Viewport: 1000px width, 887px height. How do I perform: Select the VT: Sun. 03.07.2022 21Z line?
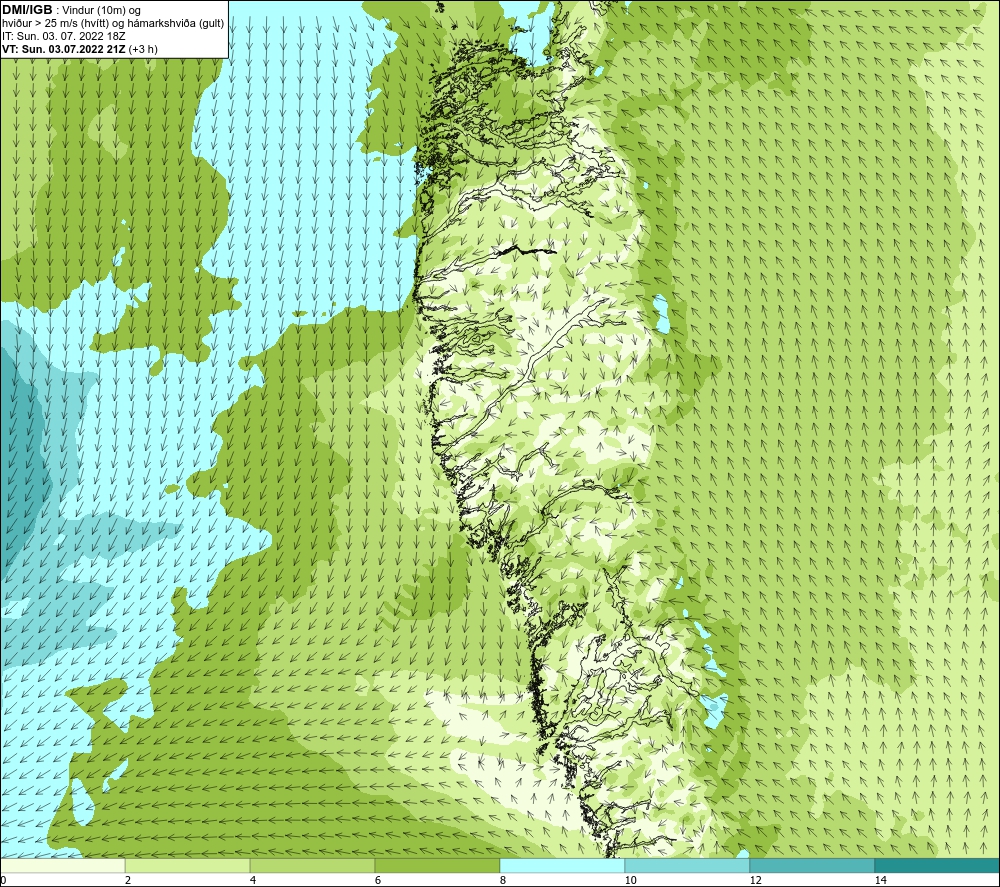click(80, 49)
